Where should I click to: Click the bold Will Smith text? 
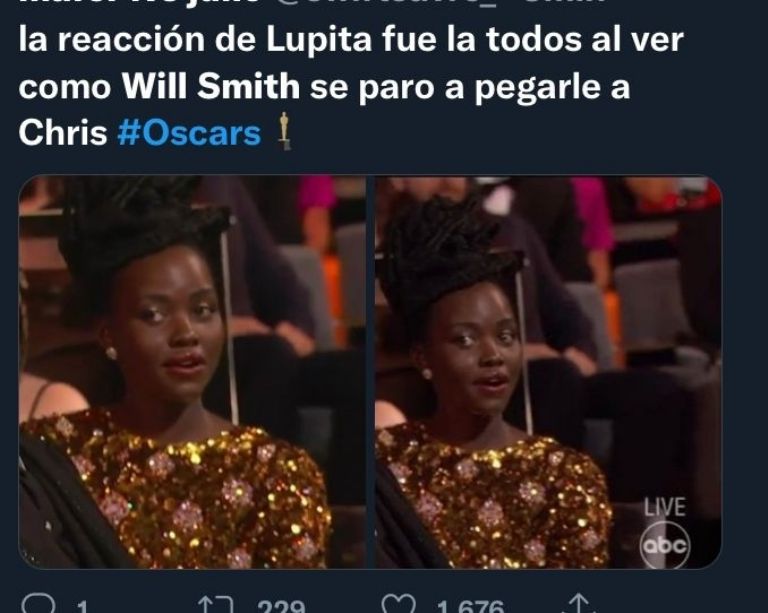(x=211, y=86)
